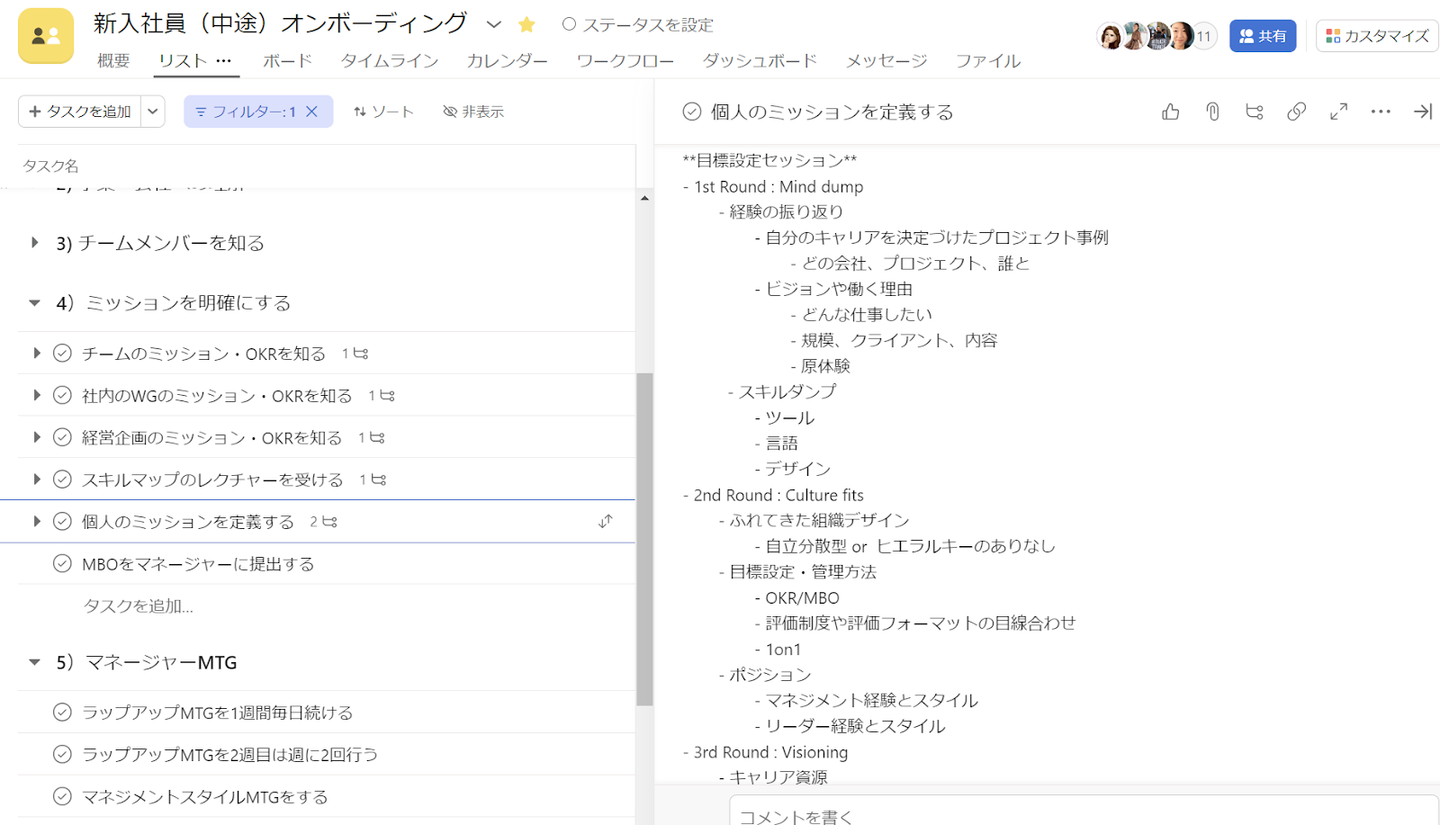
Task: Click the thumbs-up like icon
Action: click(x=1170, y=112)
